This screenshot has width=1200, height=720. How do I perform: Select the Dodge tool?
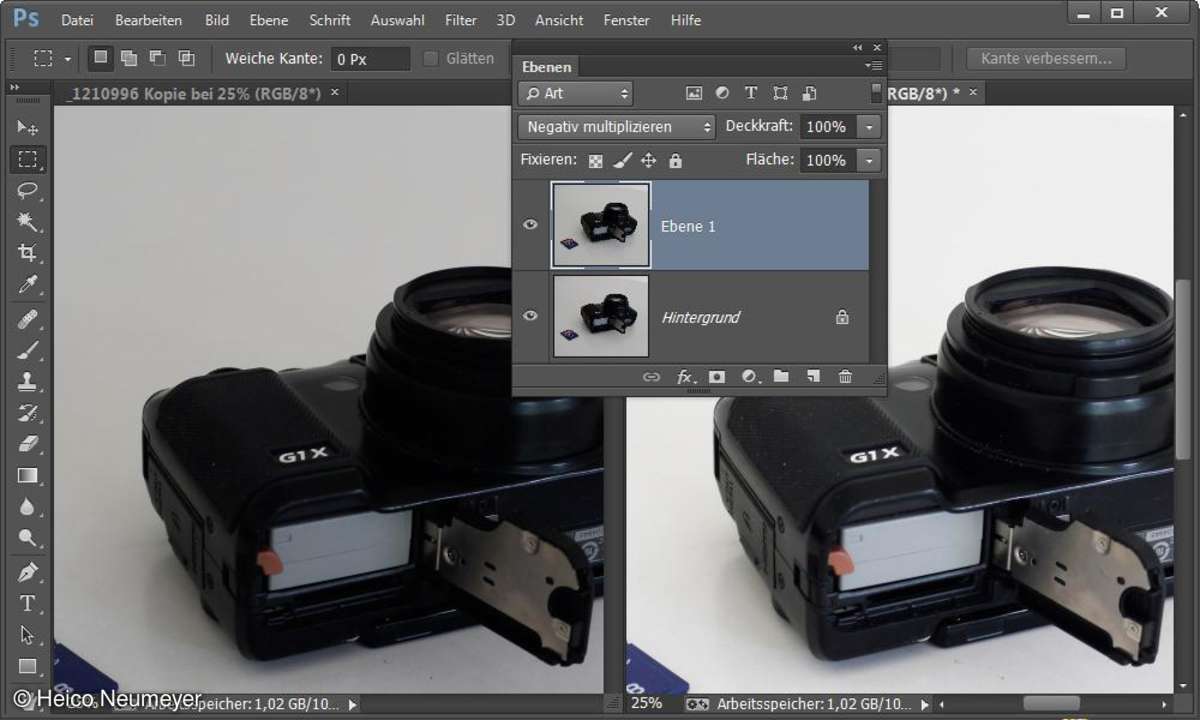pyautogui.click(x=28, y=539)
